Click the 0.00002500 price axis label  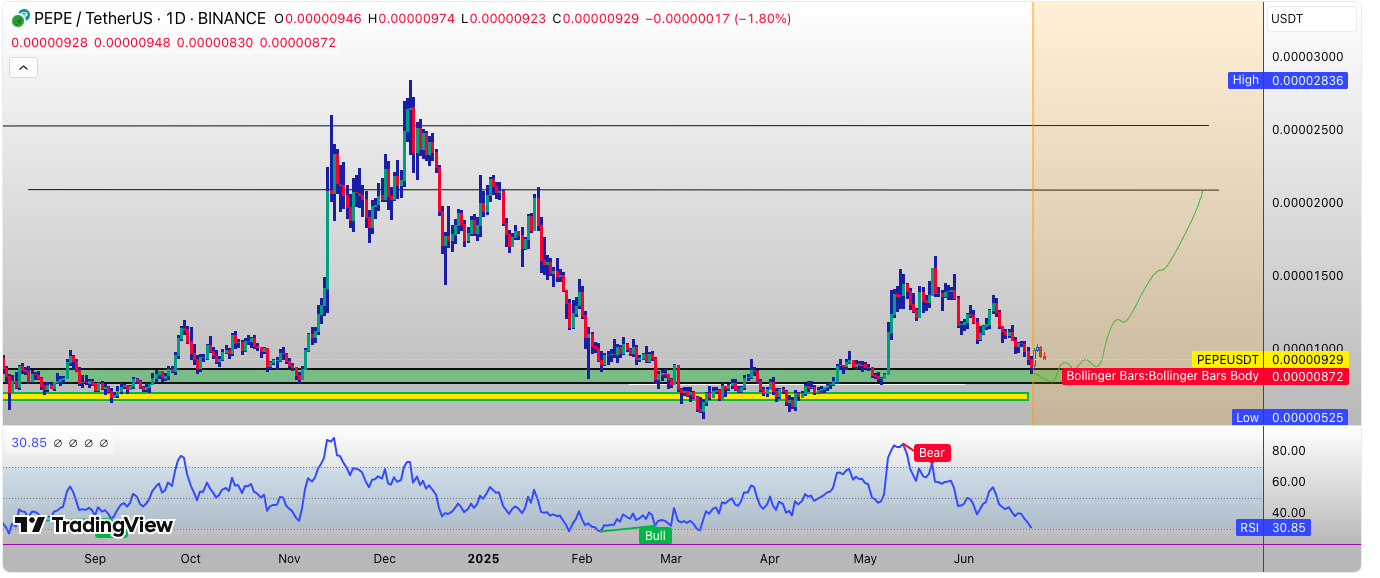(1308, 129)
